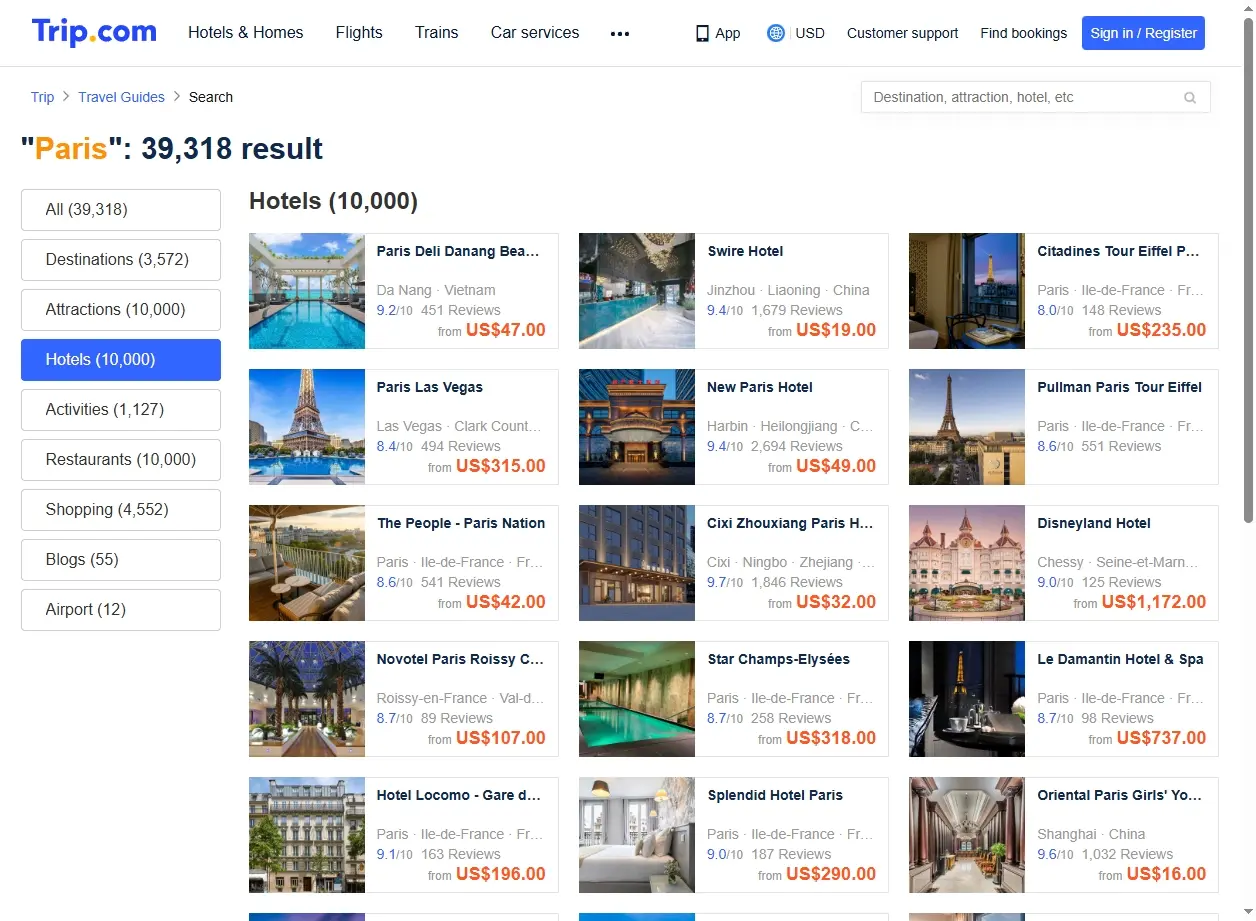Click the Sign in / Register button

coord(1143,33)
